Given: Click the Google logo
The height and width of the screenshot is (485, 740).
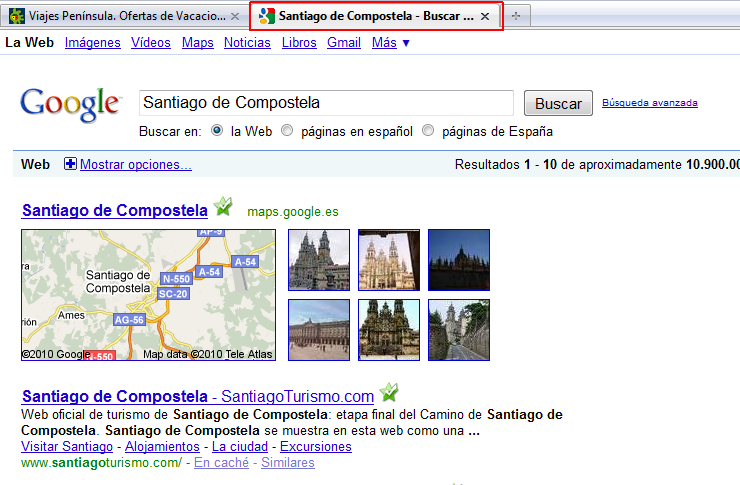Looking at the screenshot, I should 70,105.
